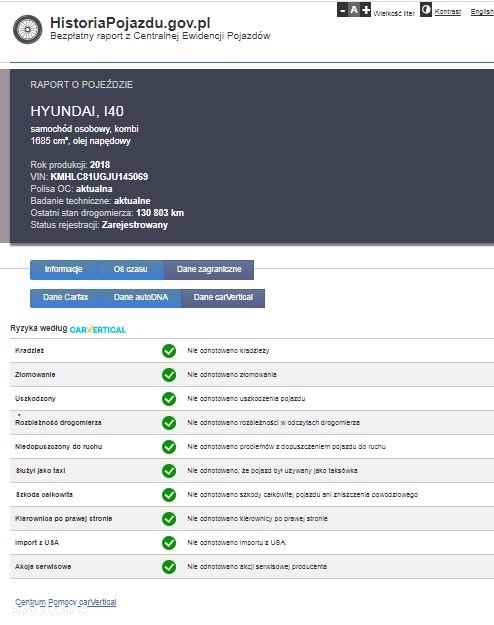Click green check for Niedopuszczony do ruchu

[x=169, y=447]
